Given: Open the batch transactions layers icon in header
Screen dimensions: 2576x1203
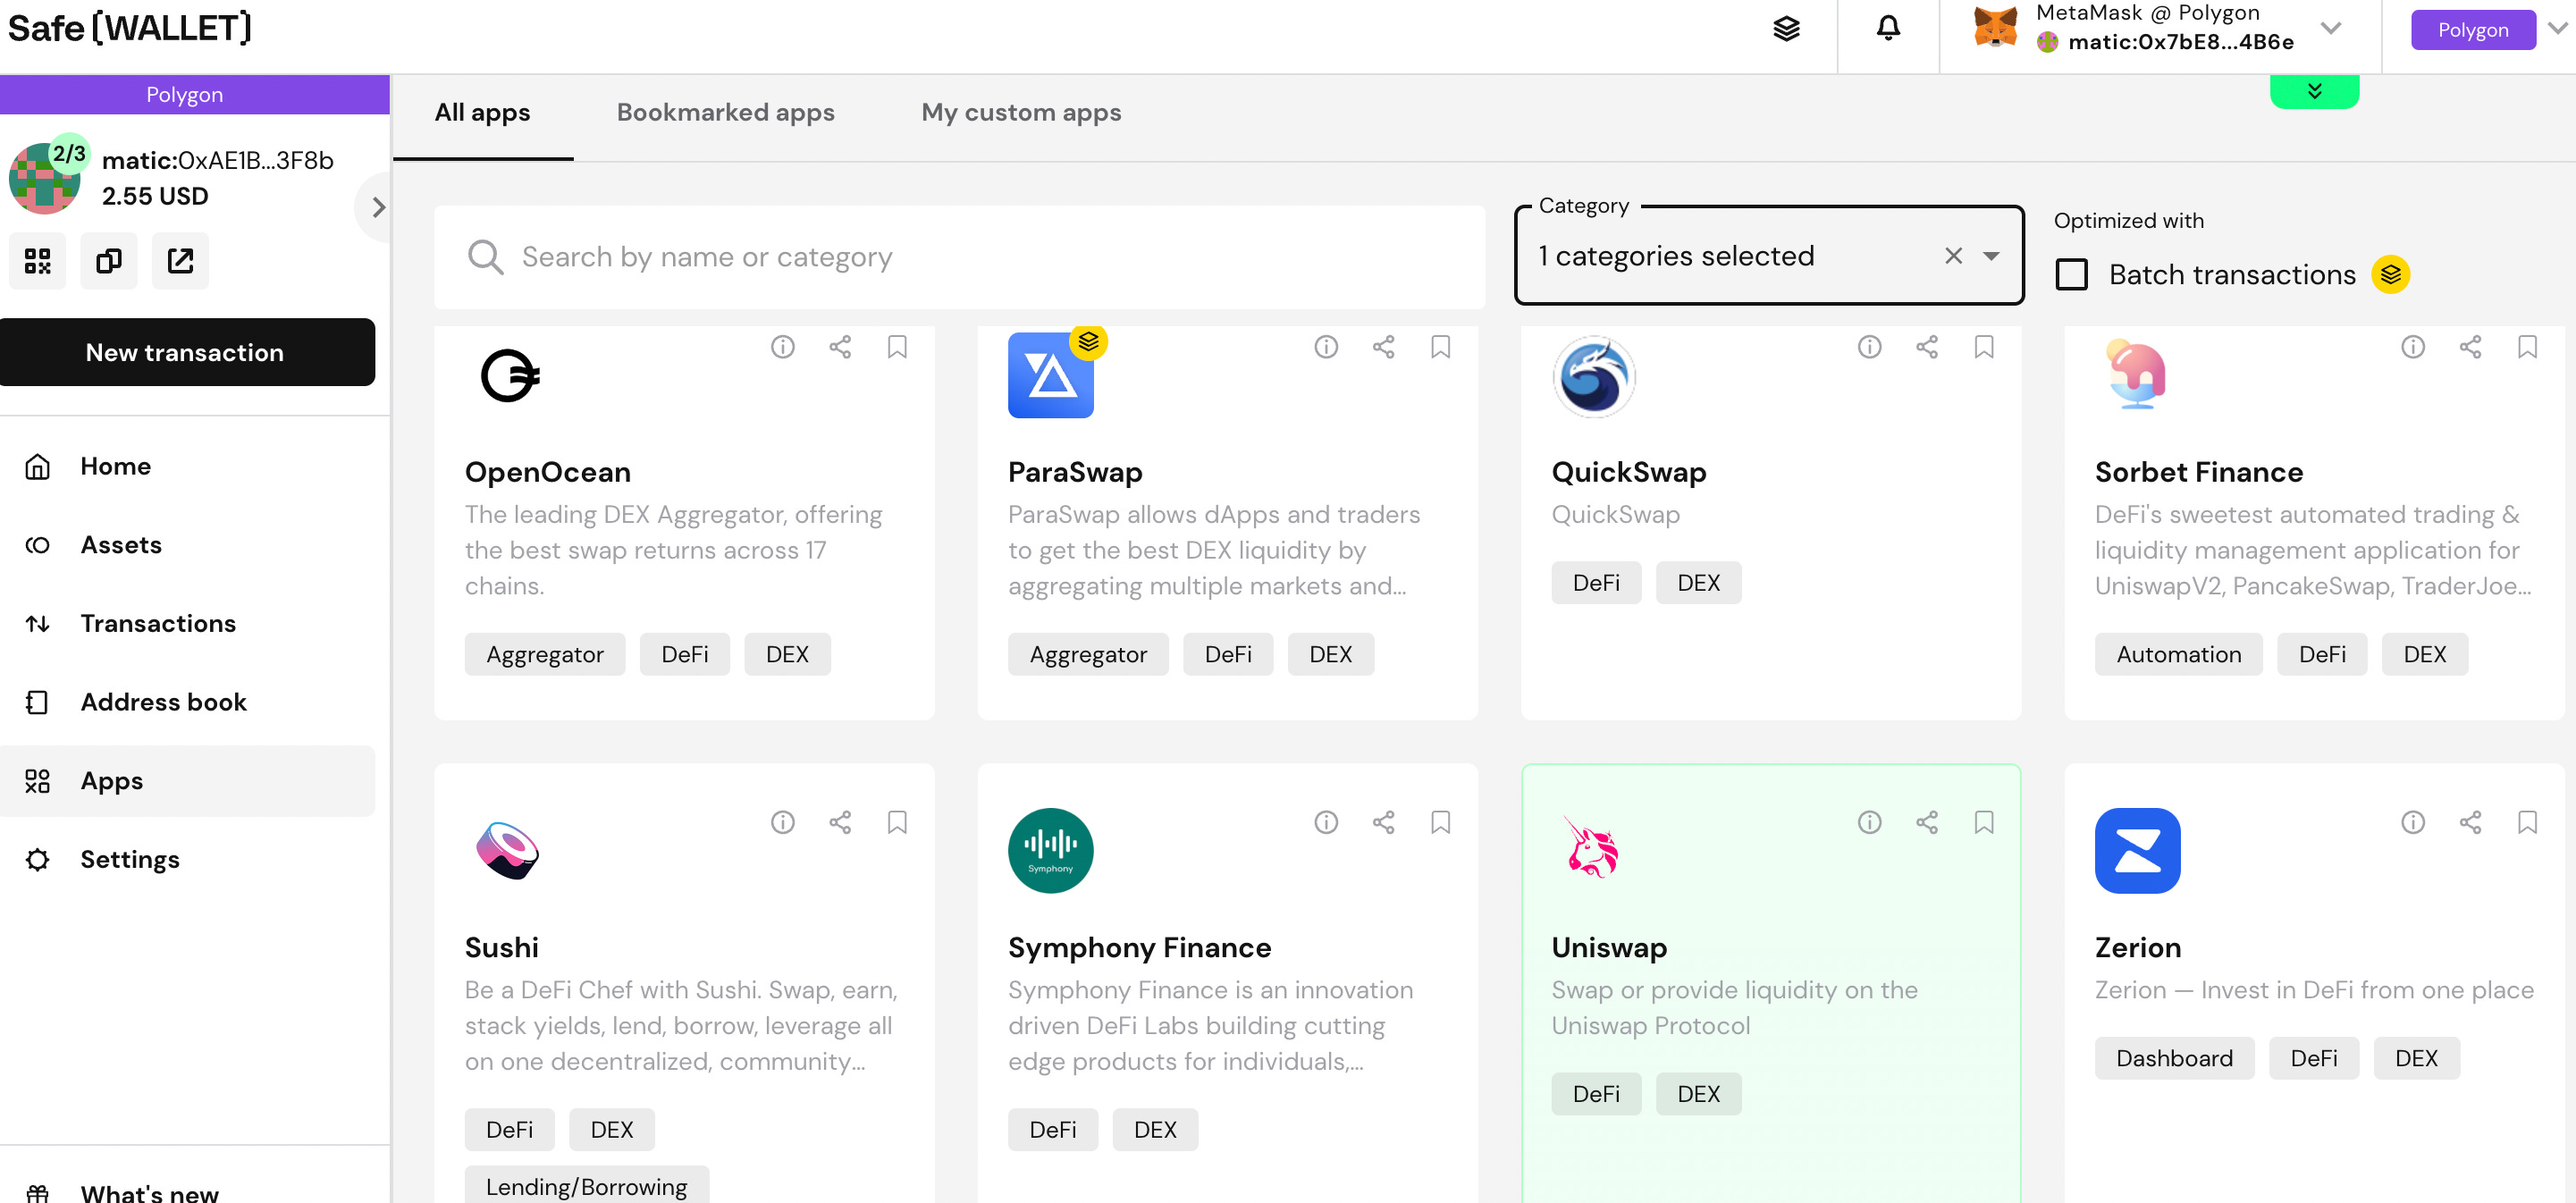Looking at the screenshot, I should 1786,29.
